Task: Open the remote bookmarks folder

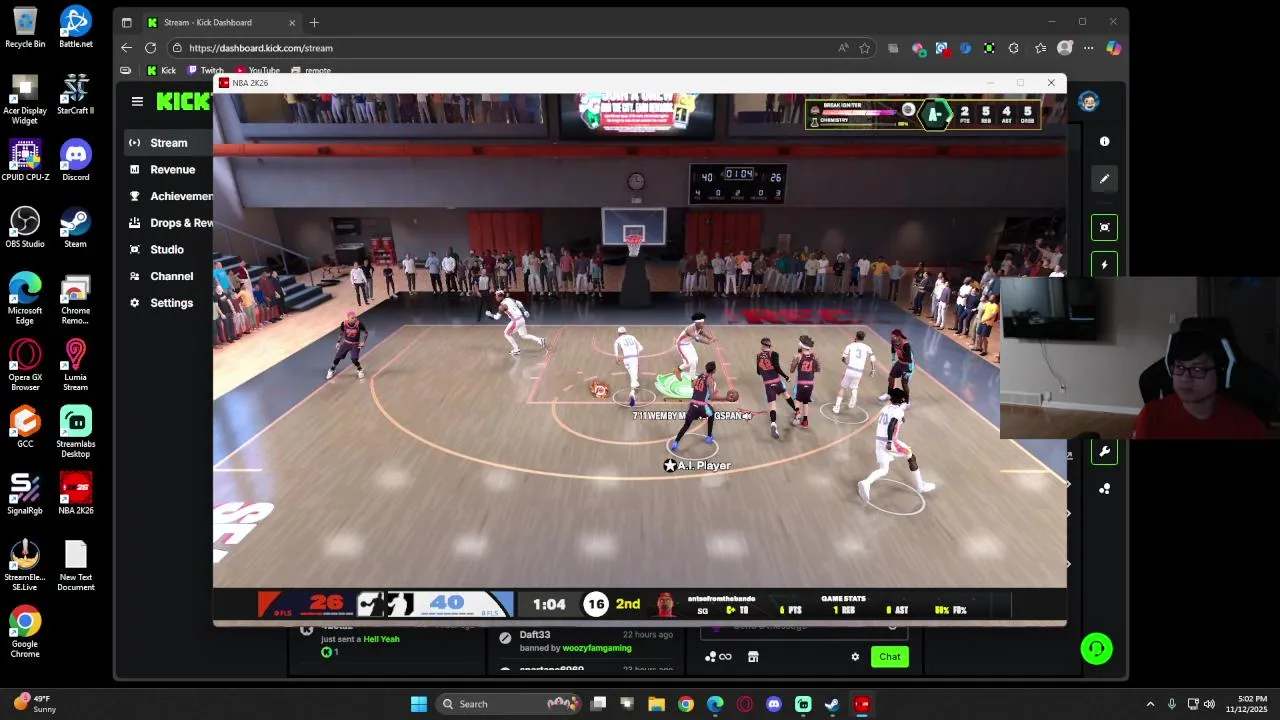Action: [x=311, y=71]
